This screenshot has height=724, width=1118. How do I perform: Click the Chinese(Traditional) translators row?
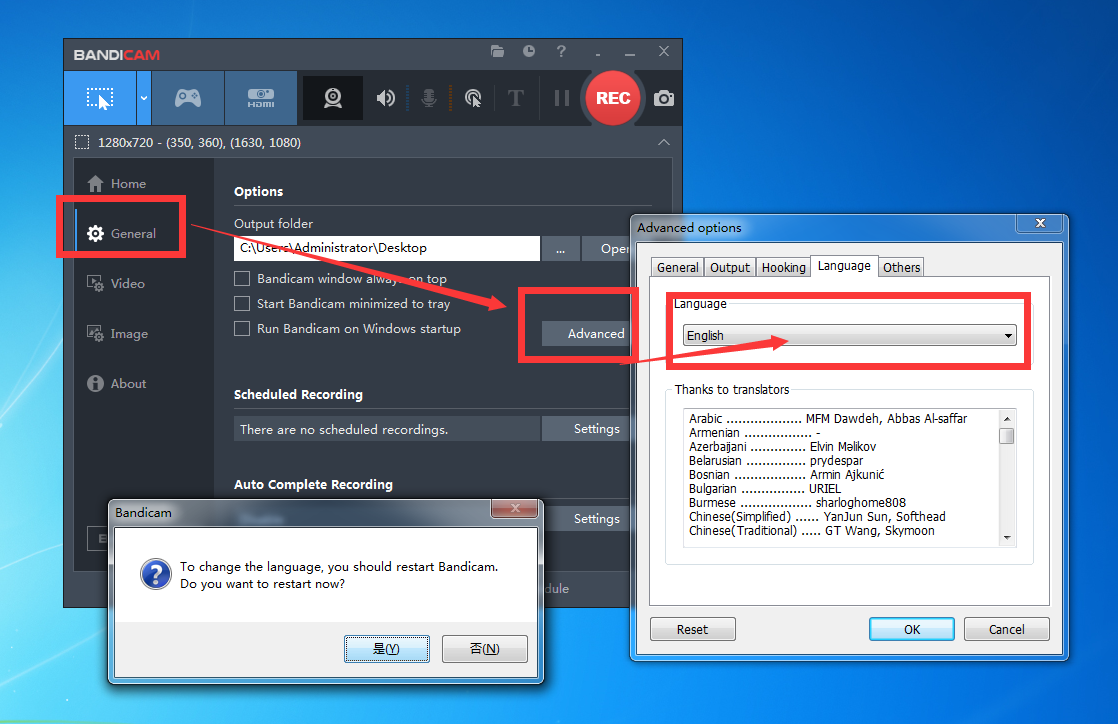(x=811, y=531)
